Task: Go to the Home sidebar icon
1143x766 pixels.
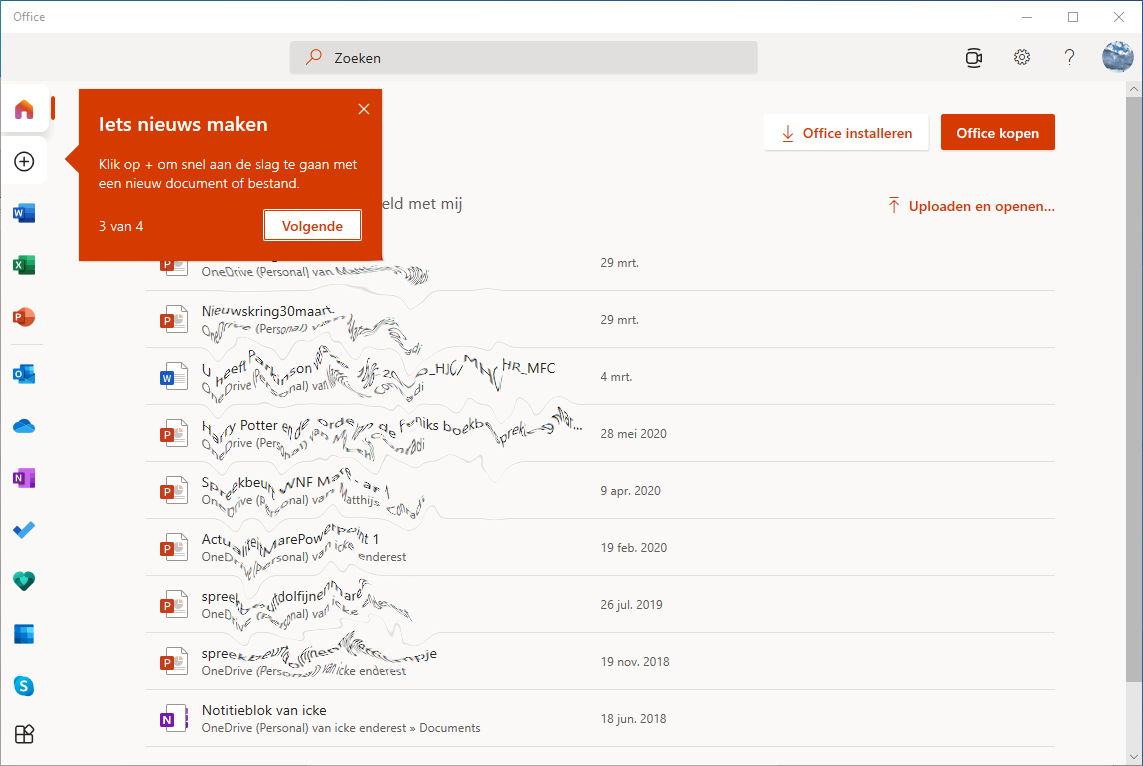Action: 24,109
